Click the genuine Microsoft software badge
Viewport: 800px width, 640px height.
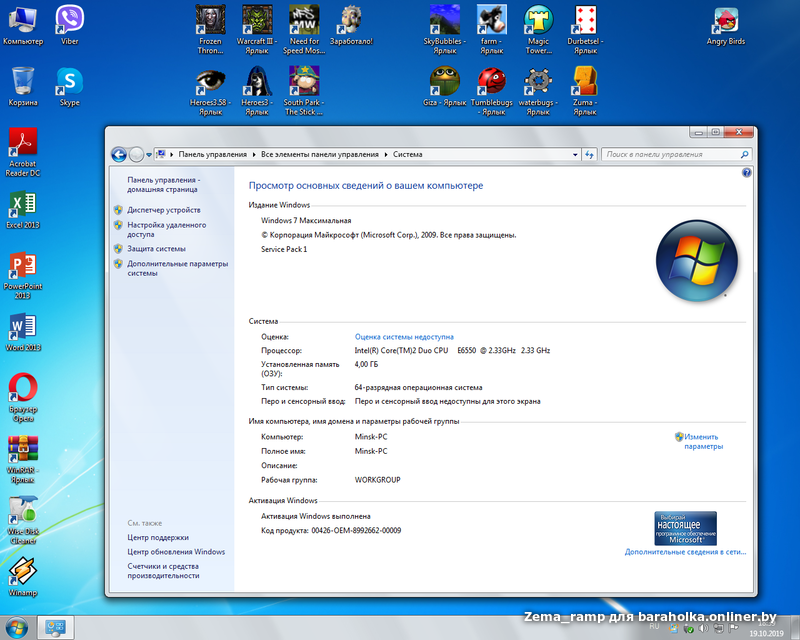(685, 528)
